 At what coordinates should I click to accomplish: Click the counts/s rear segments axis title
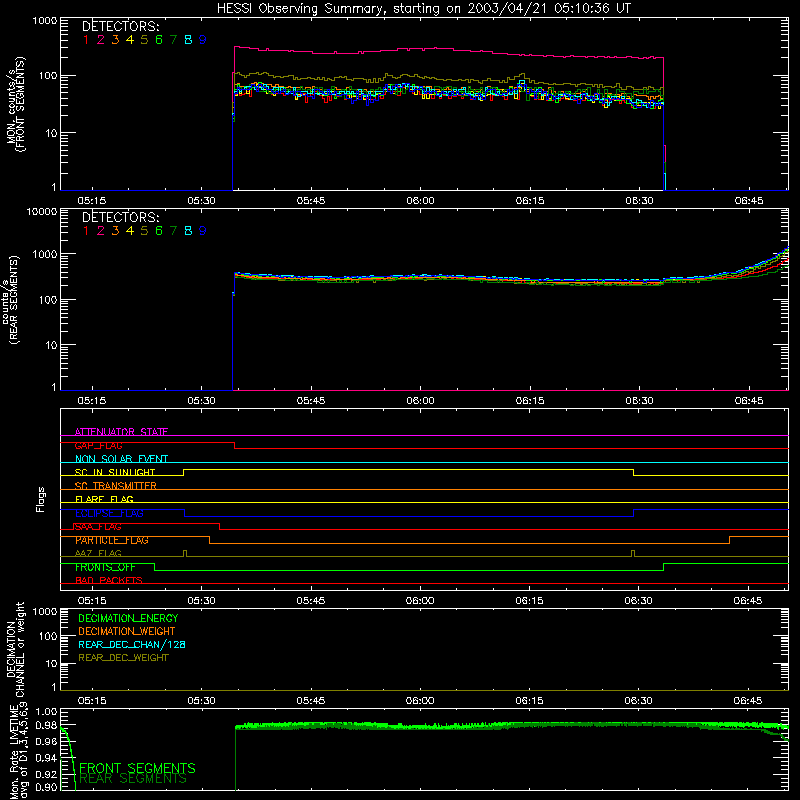point(11,299)
